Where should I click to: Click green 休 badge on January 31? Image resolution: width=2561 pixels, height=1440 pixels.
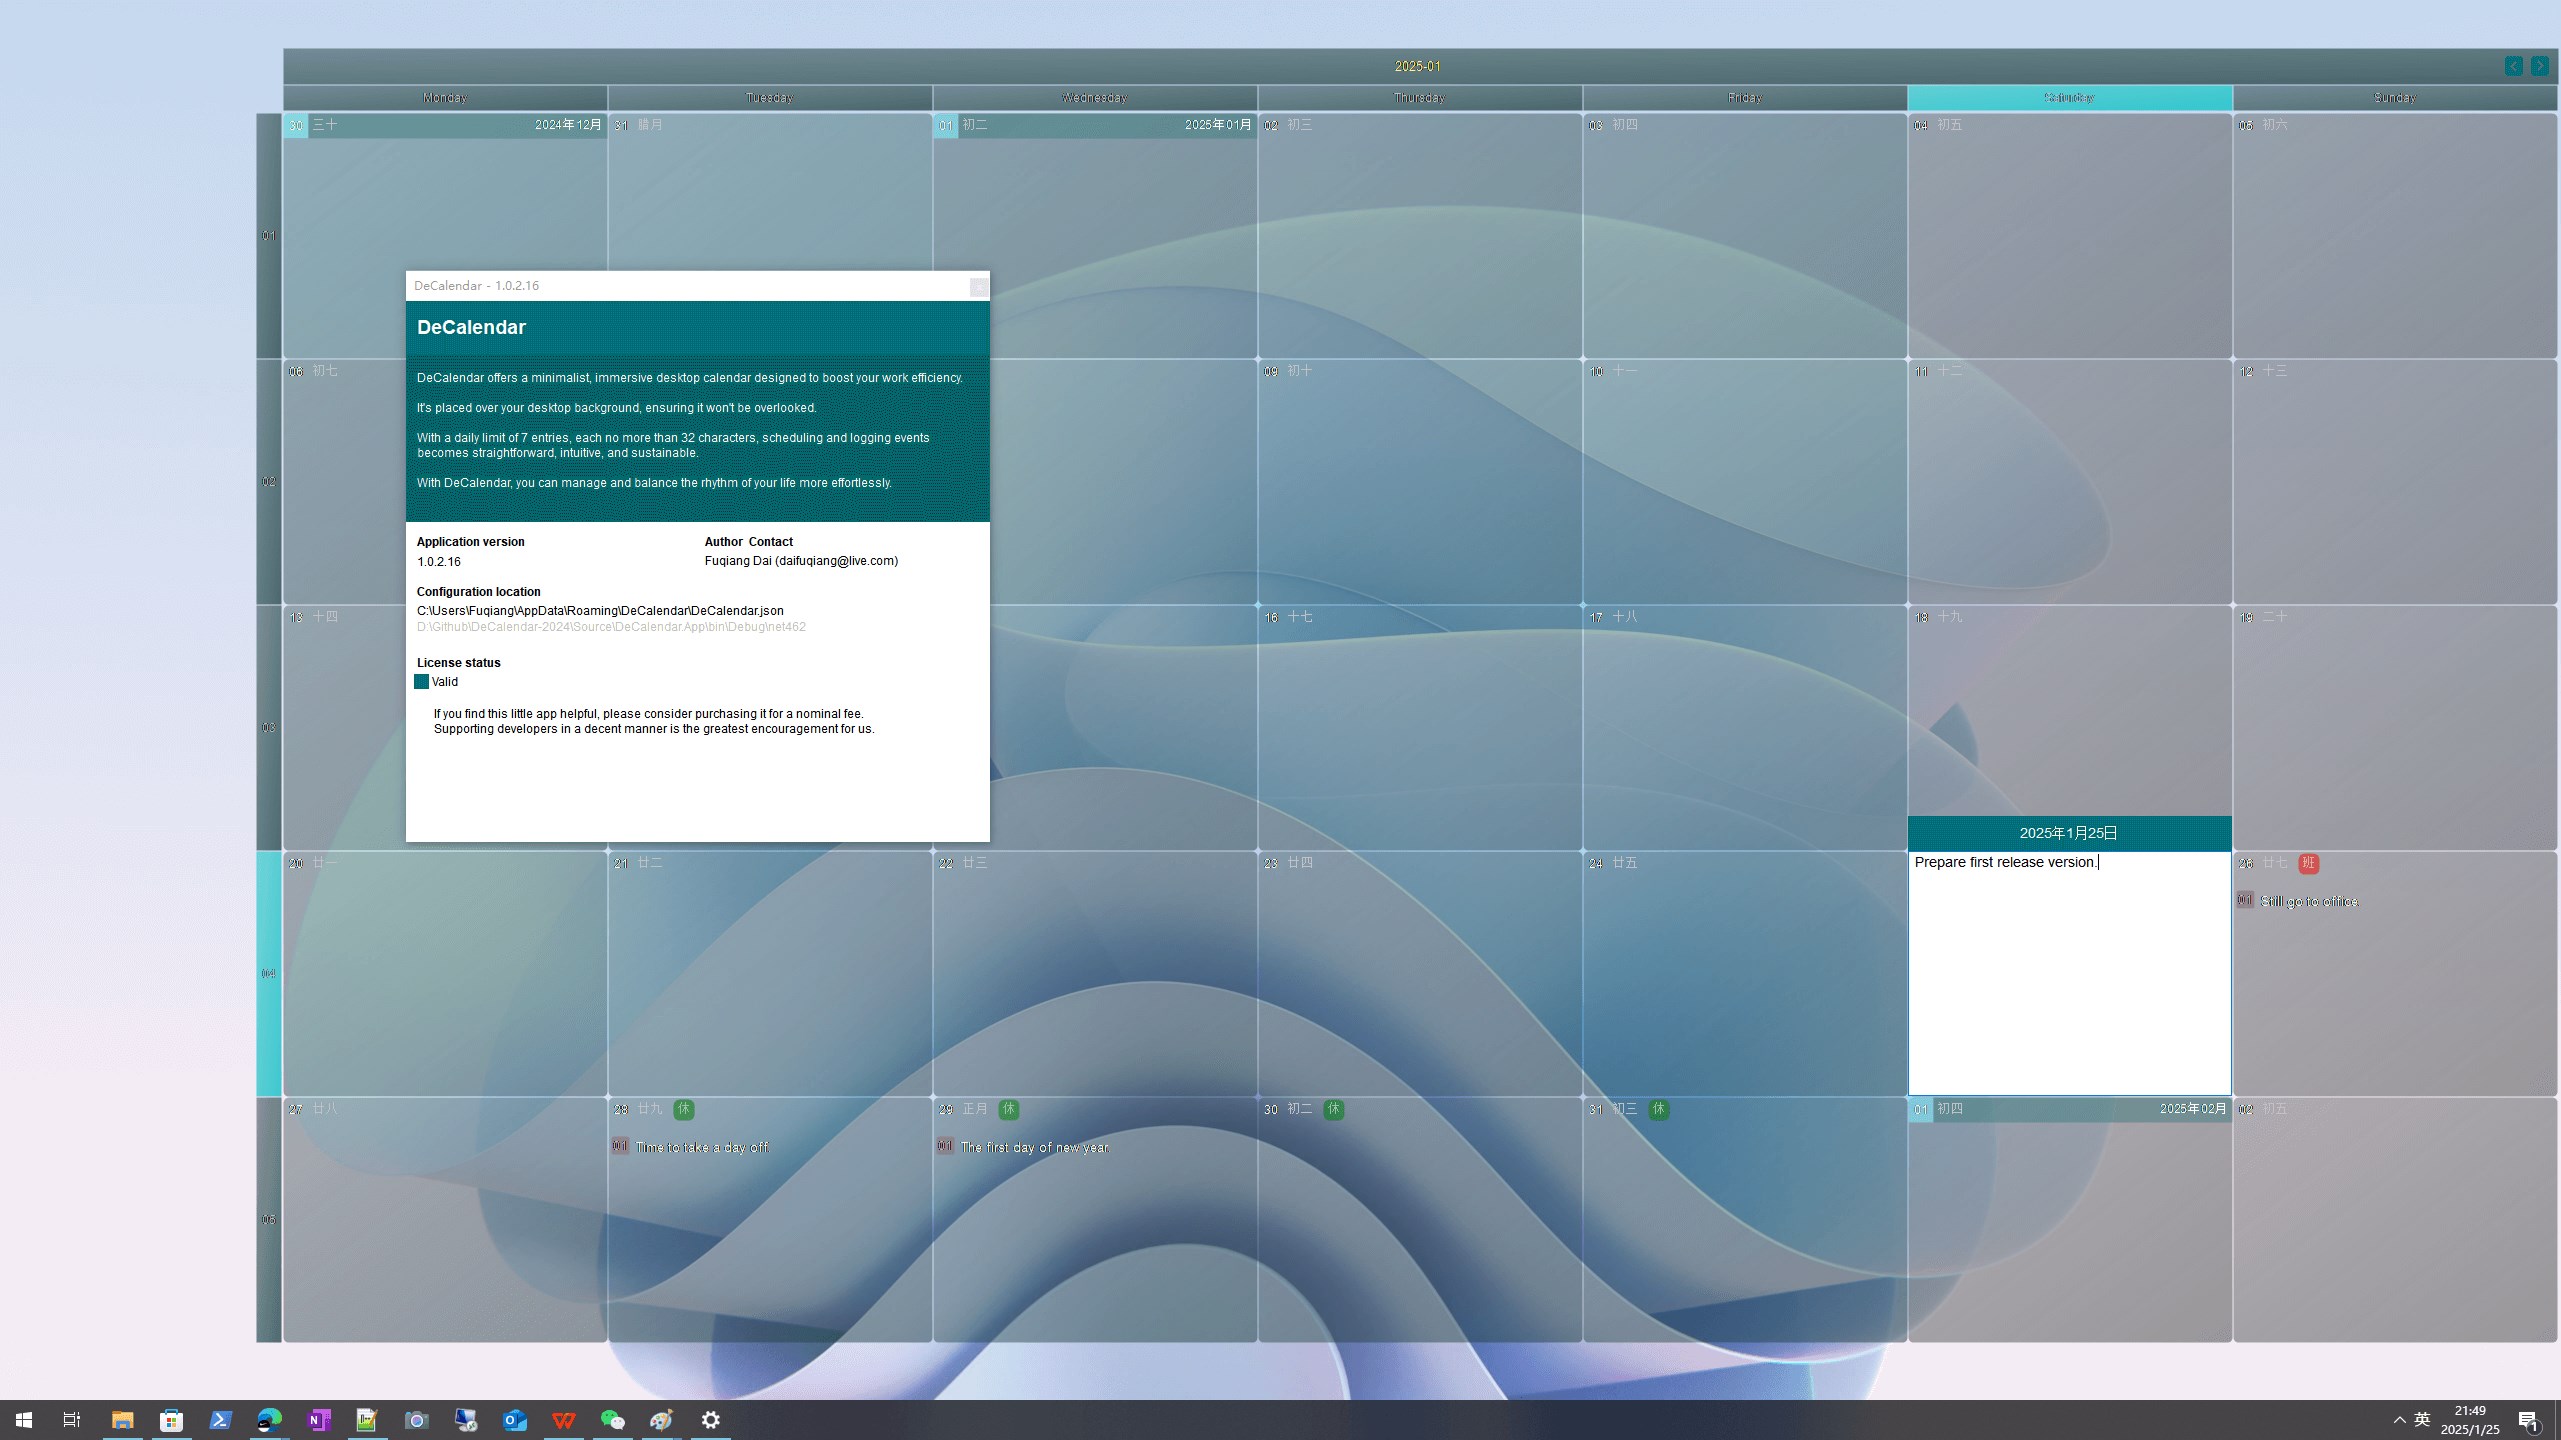coord(1658,1109)
